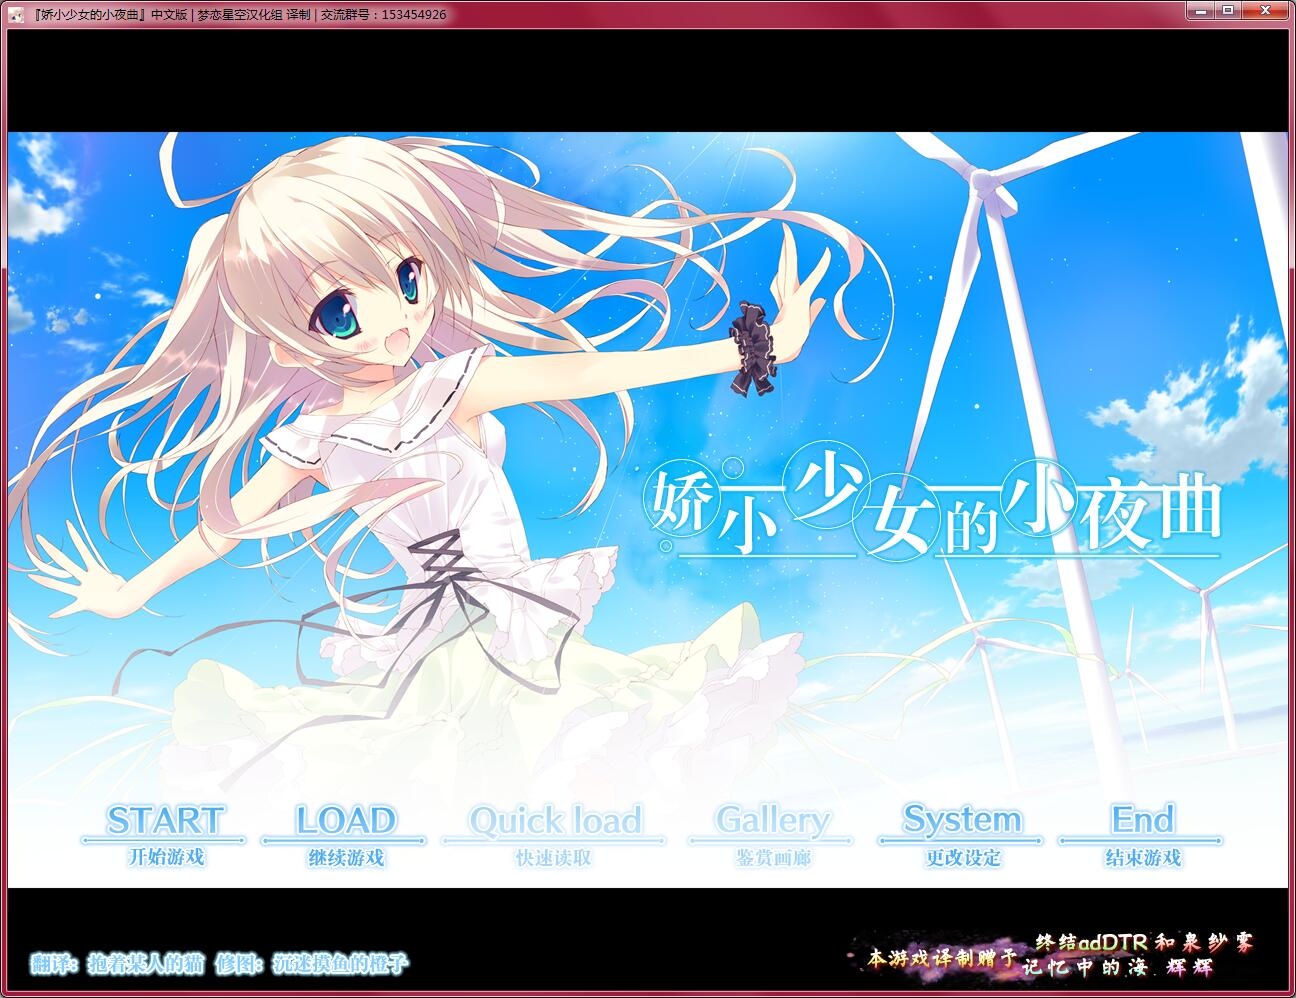Maximize the game window
Screen dimensions: 1296x998
(1229, 12)
